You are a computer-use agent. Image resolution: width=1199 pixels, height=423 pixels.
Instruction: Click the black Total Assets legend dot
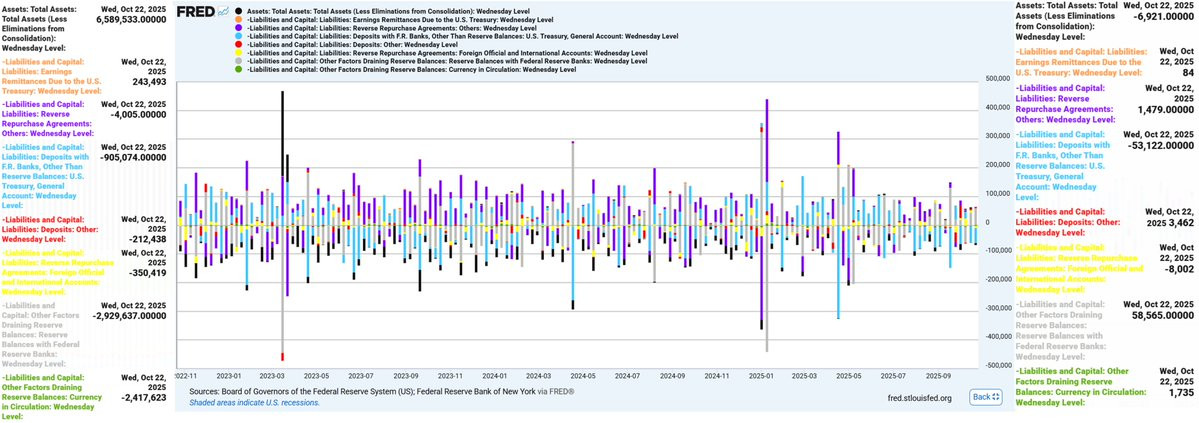[x=239, y=11]
